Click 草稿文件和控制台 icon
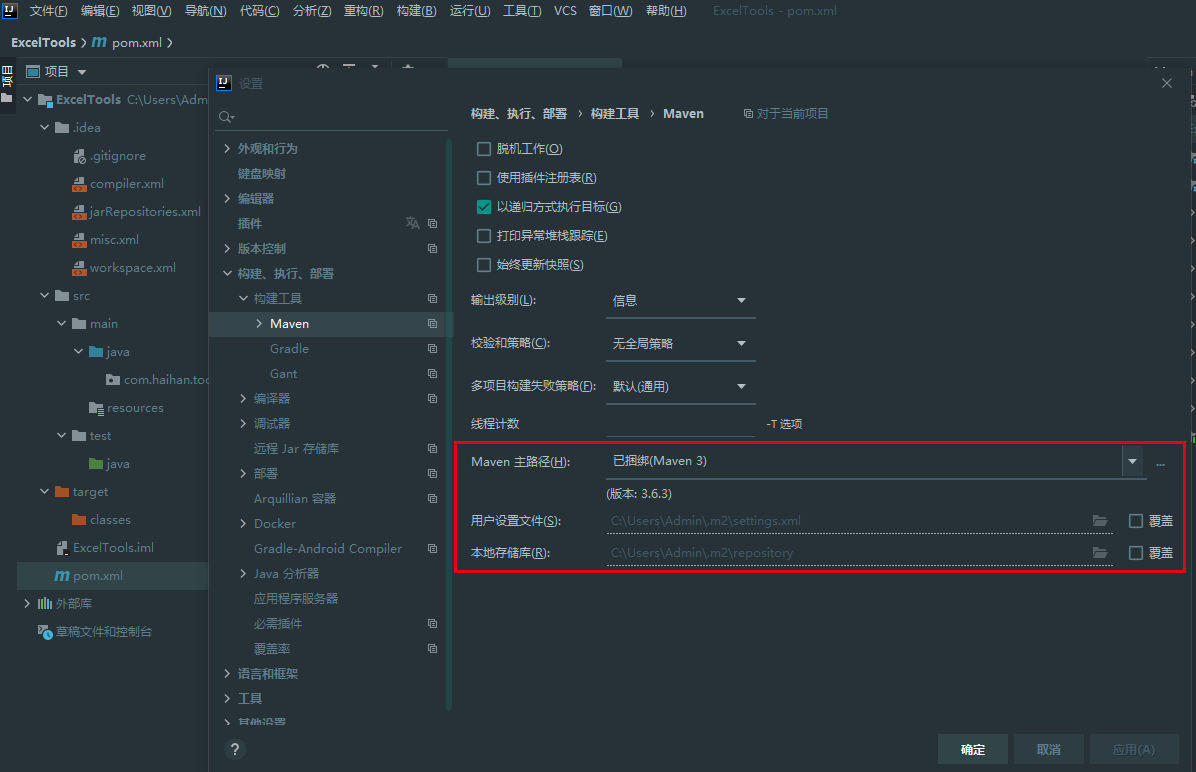This screenshot has height=772, width=1196. (45, 632)
